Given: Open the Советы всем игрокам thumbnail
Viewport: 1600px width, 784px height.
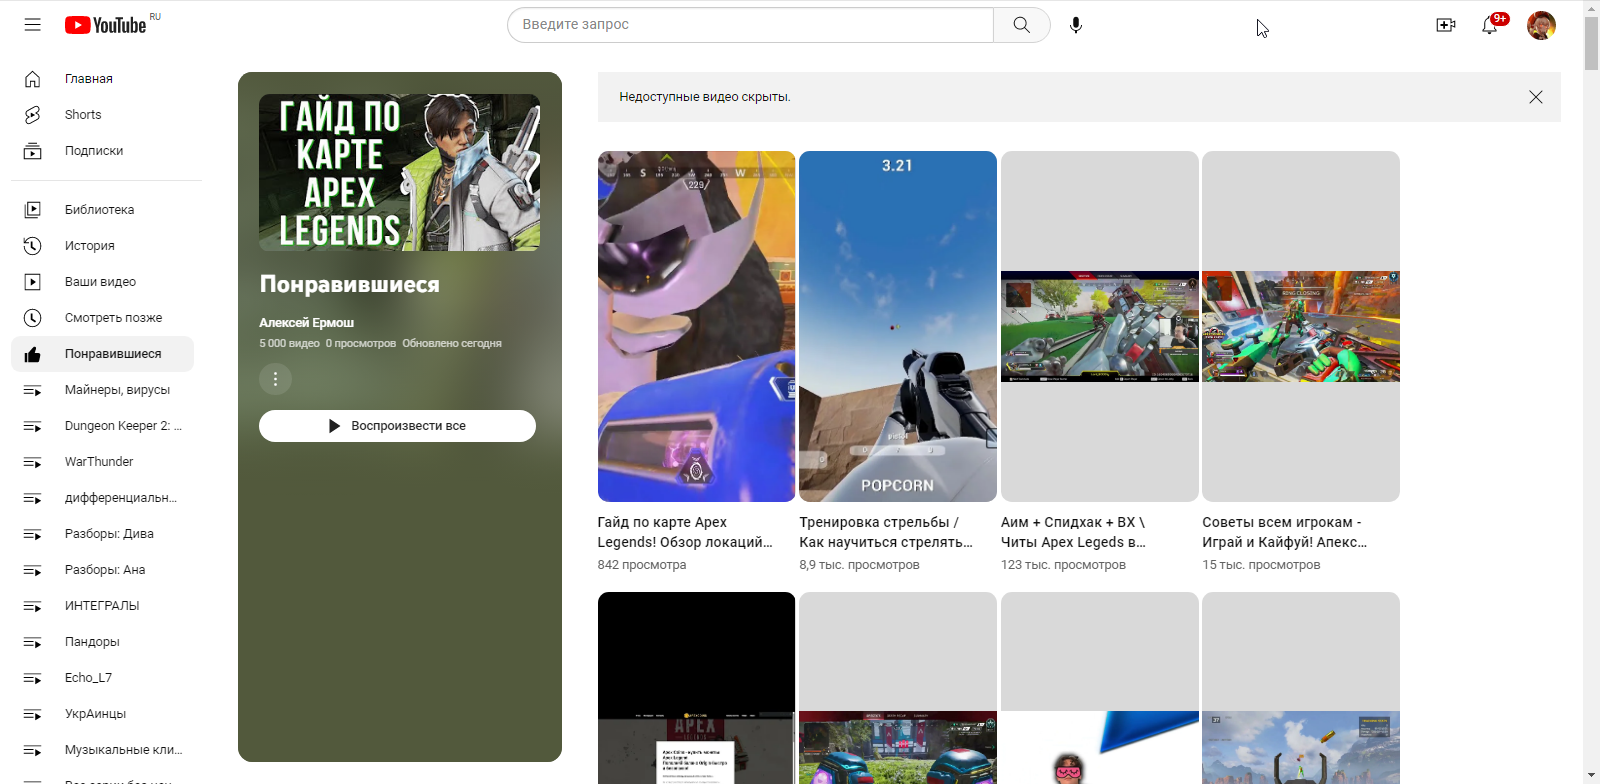Looking at the screenshot, I should click(x=1301, y=326).
